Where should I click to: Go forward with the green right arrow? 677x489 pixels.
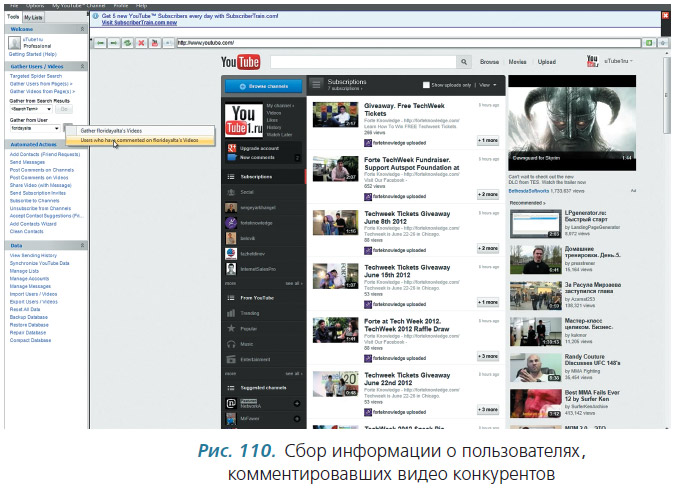click(114, 43)
